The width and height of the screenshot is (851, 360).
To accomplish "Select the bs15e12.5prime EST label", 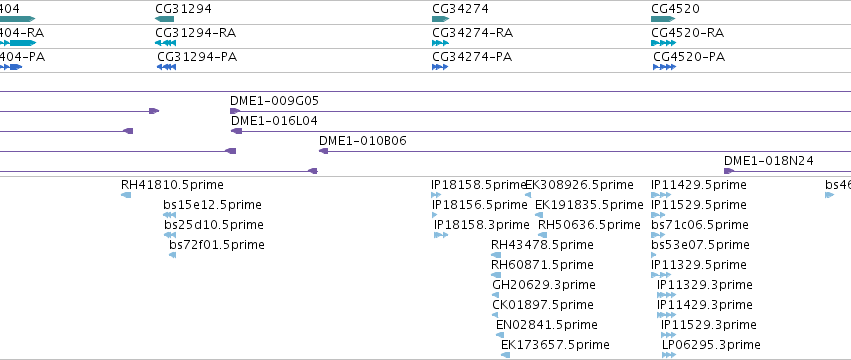I will [212, 205].
